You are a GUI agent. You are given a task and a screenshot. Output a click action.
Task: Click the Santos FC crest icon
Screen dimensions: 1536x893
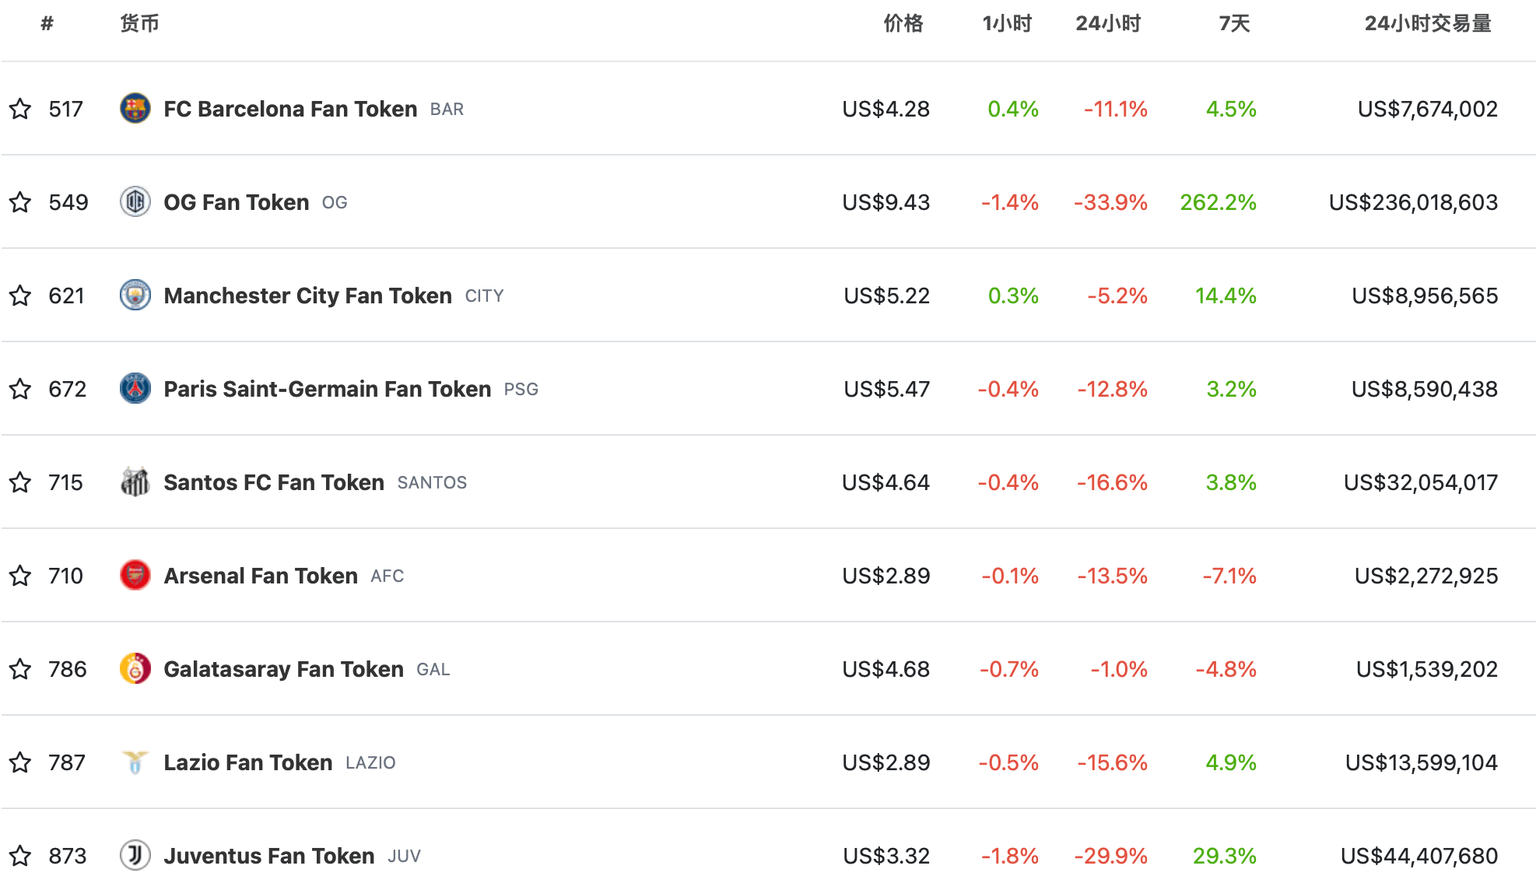coord(135,482)
